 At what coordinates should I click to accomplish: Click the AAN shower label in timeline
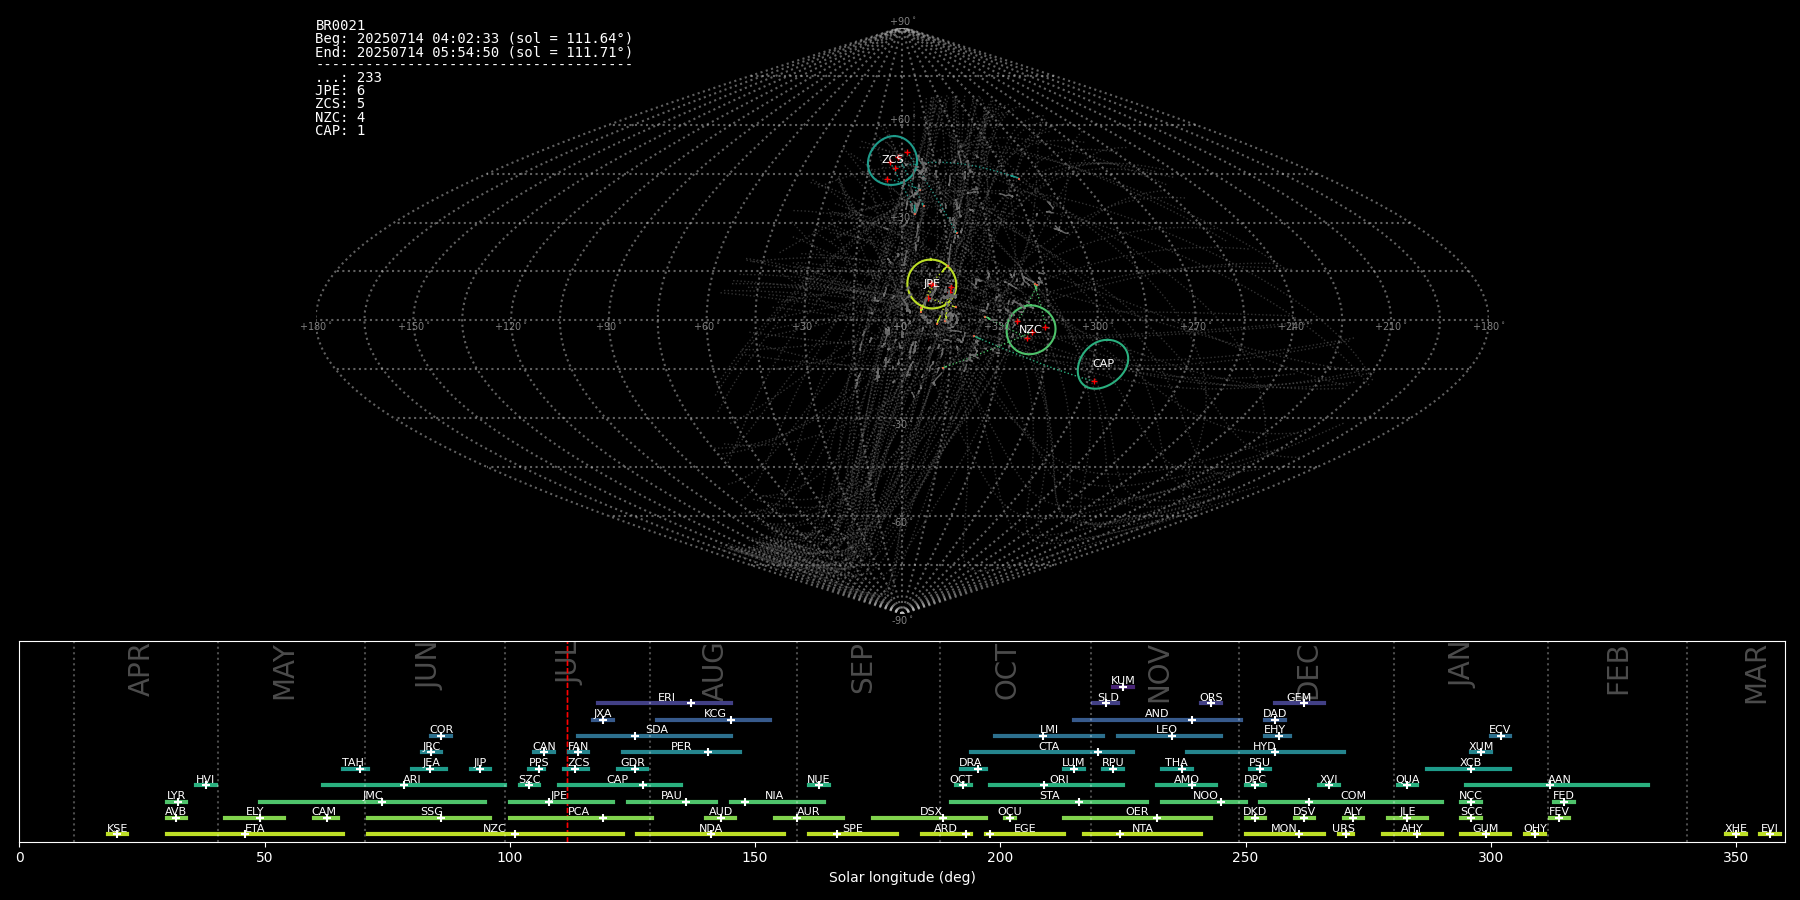1559,780
